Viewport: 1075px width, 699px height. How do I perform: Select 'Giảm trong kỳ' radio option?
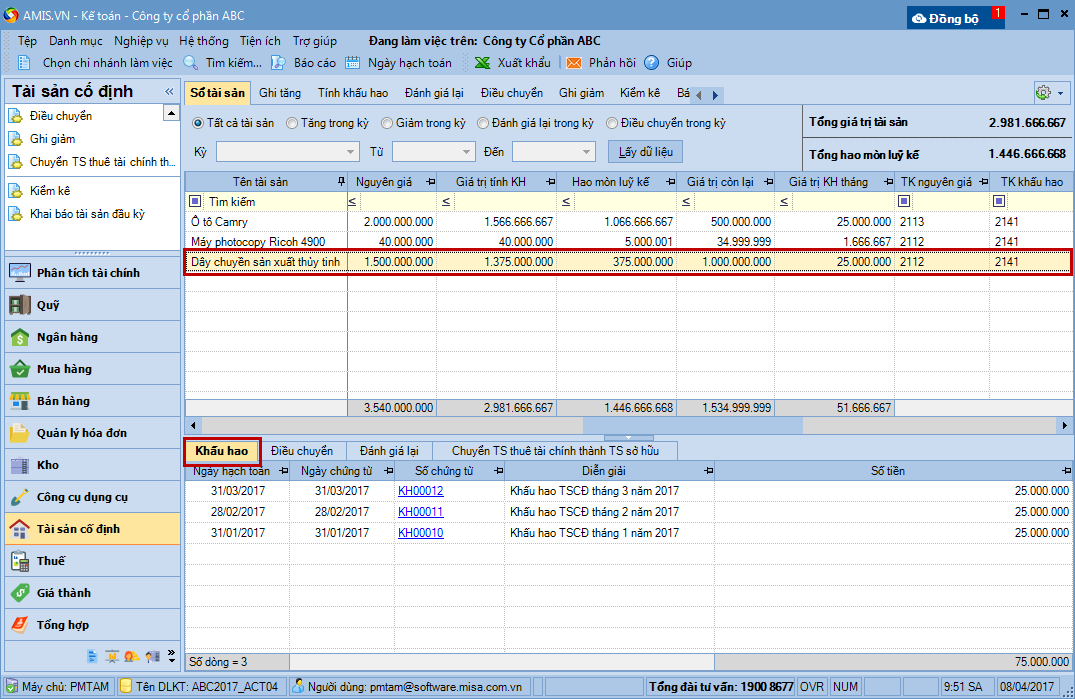(x=387, y=123)
